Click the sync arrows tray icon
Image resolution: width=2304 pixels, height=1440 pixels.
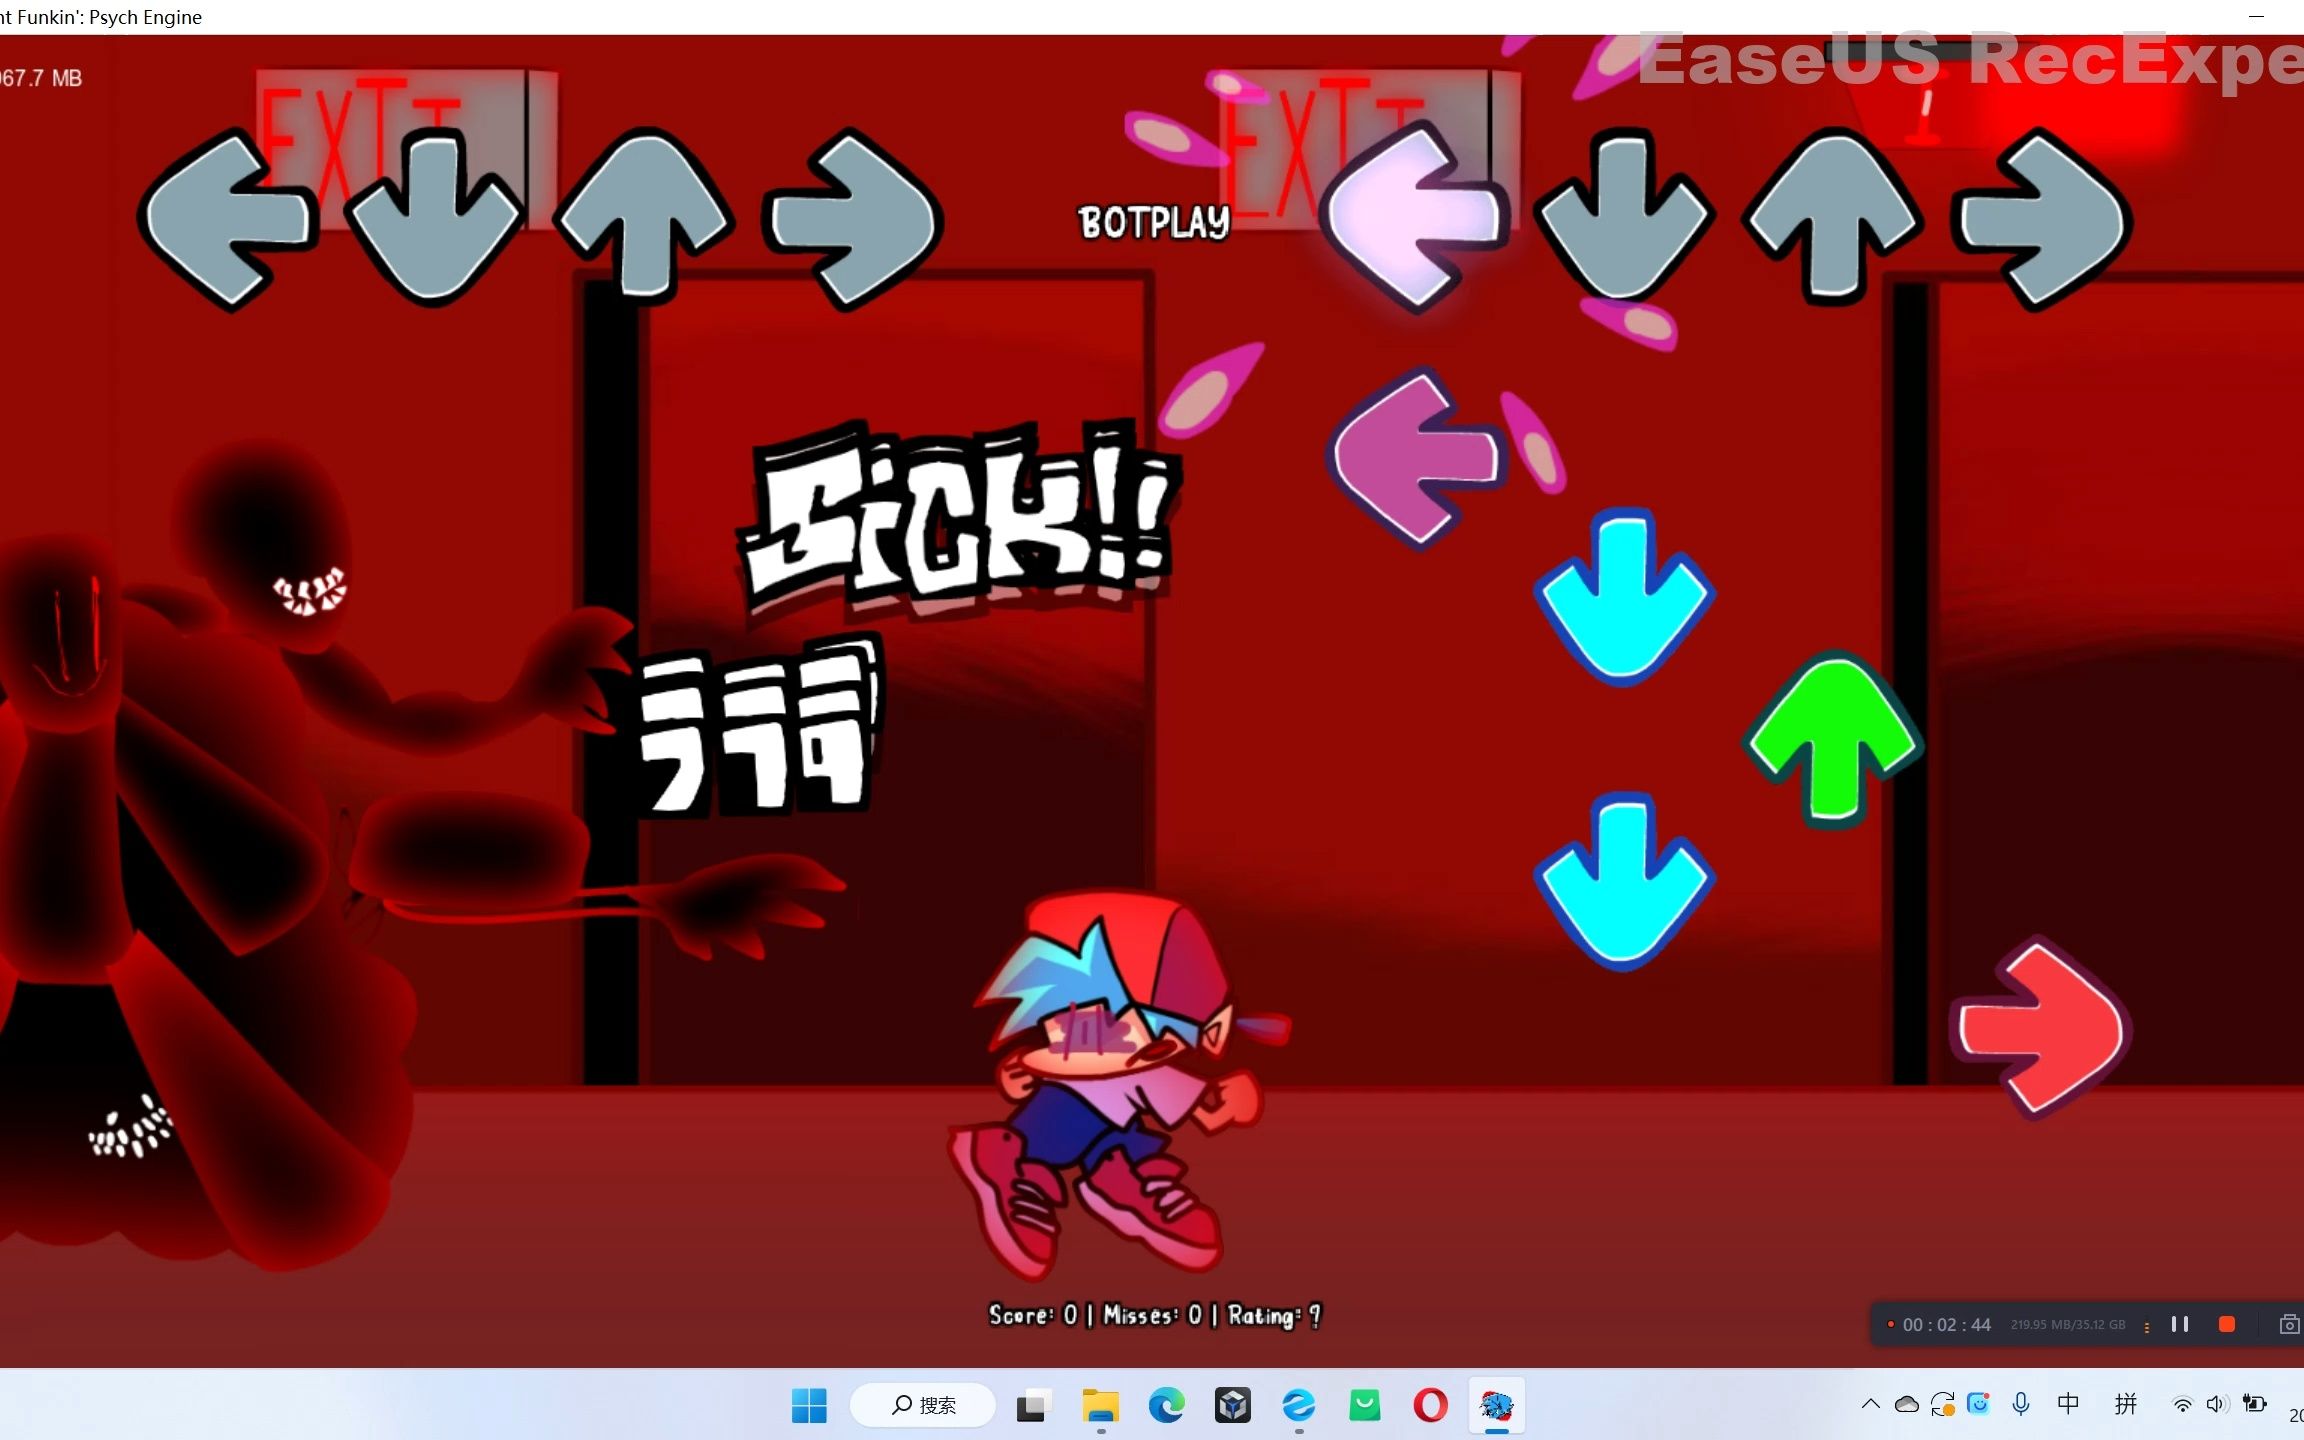tap(1943, 1404)
